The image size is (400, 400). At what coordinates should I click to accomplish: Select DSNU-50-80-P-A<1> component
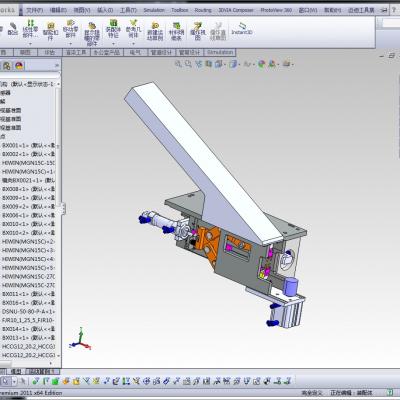click(x=28, y=311)
